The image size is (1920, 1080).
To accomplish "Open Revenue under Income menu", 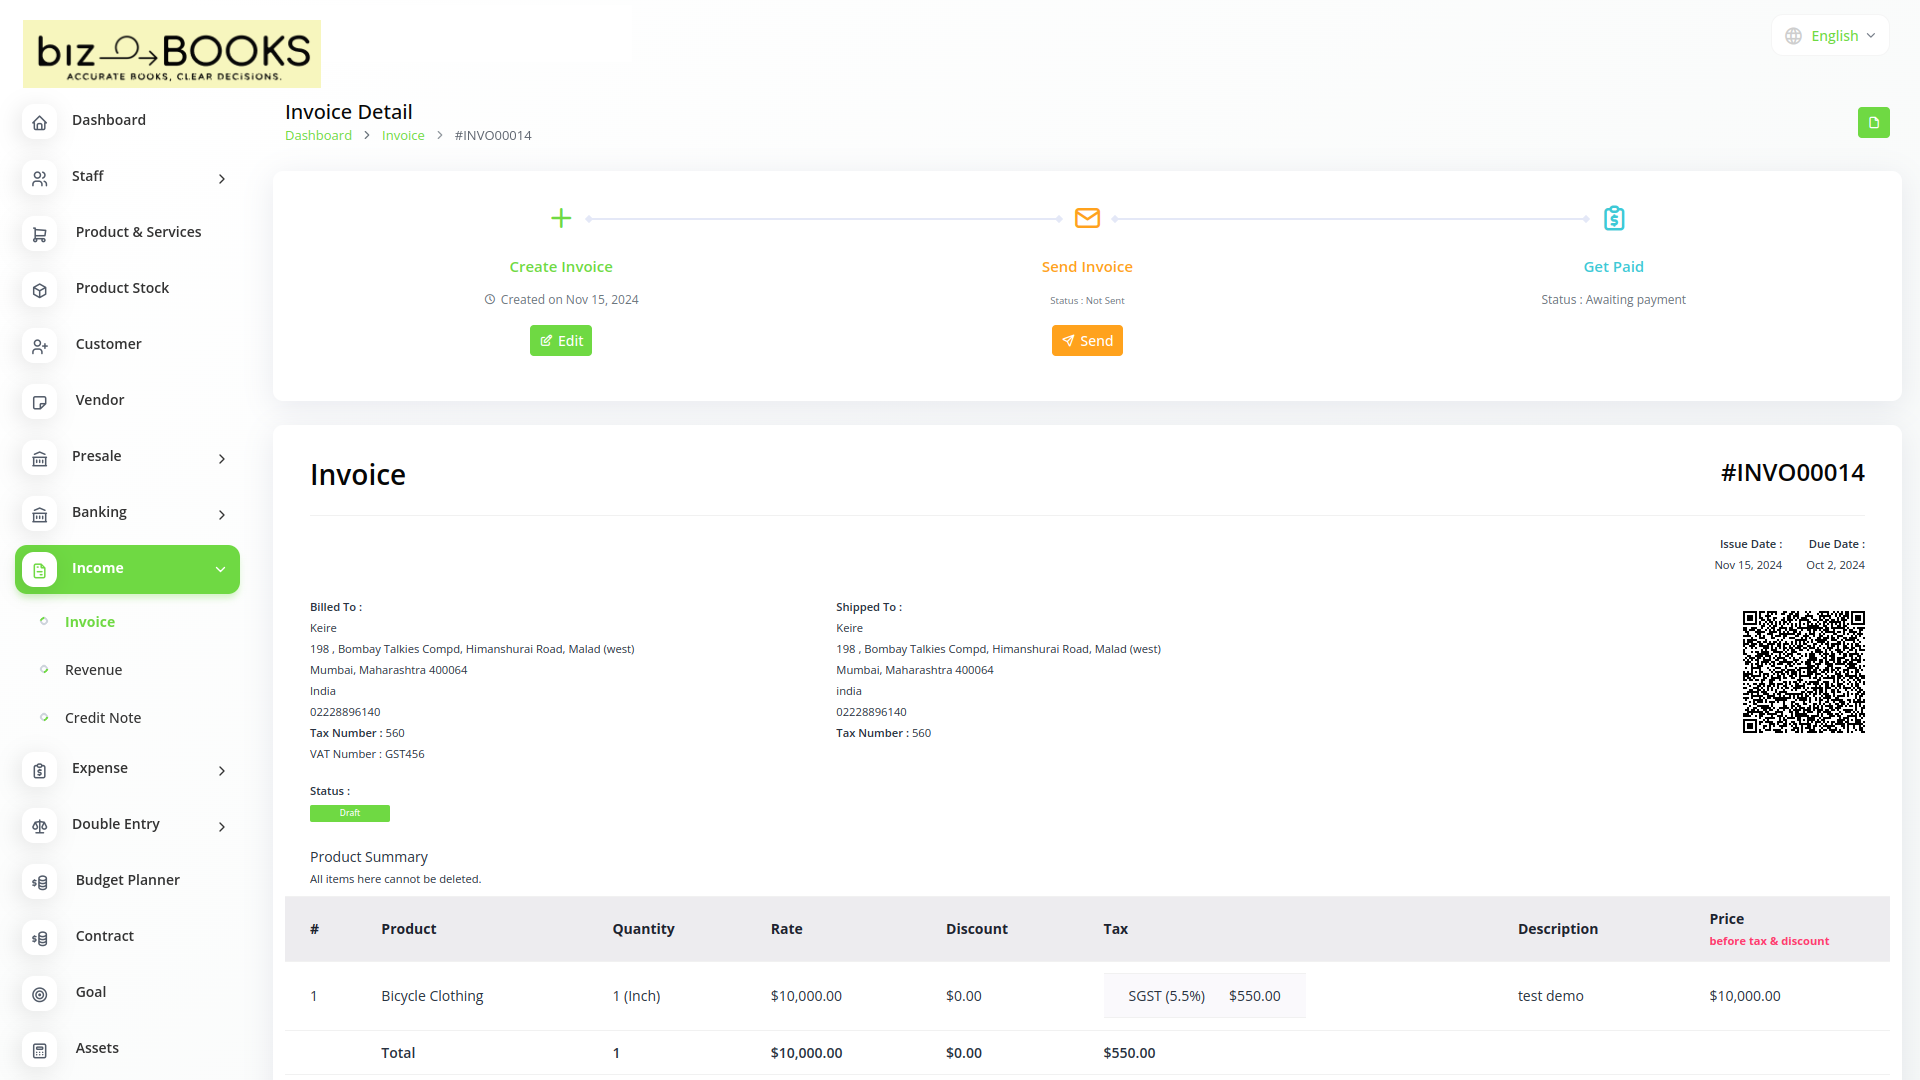I will click(93, 670).
